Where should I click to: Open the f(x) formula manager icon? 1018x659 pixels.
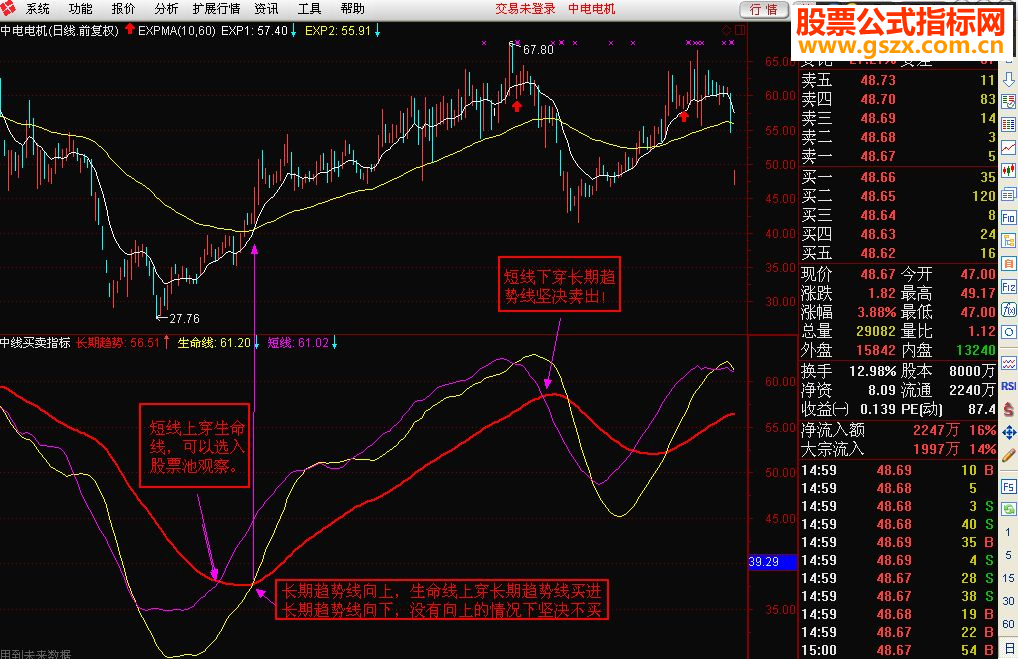click(1008, 309)
